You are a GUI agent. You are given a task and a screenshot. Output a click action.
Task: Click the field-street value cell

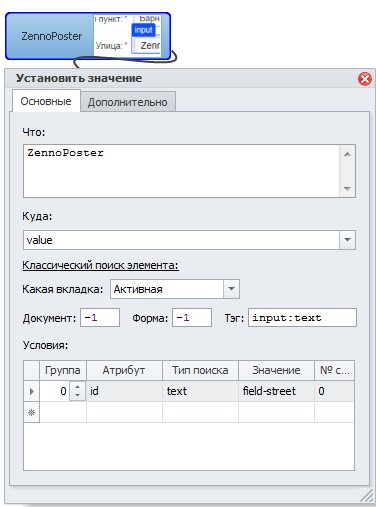(x=276, y=391)
